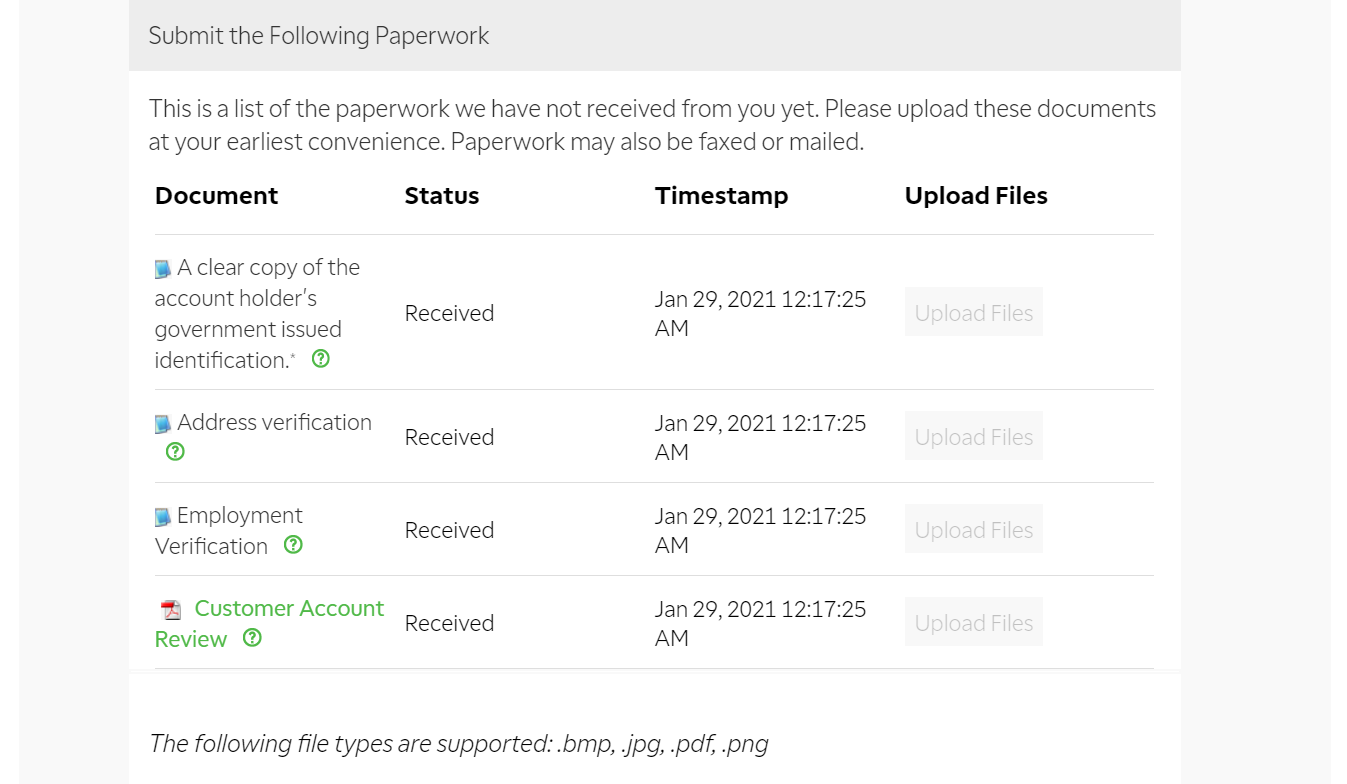
Task: Open the Address verification help icon
Action: click(175, 452)
